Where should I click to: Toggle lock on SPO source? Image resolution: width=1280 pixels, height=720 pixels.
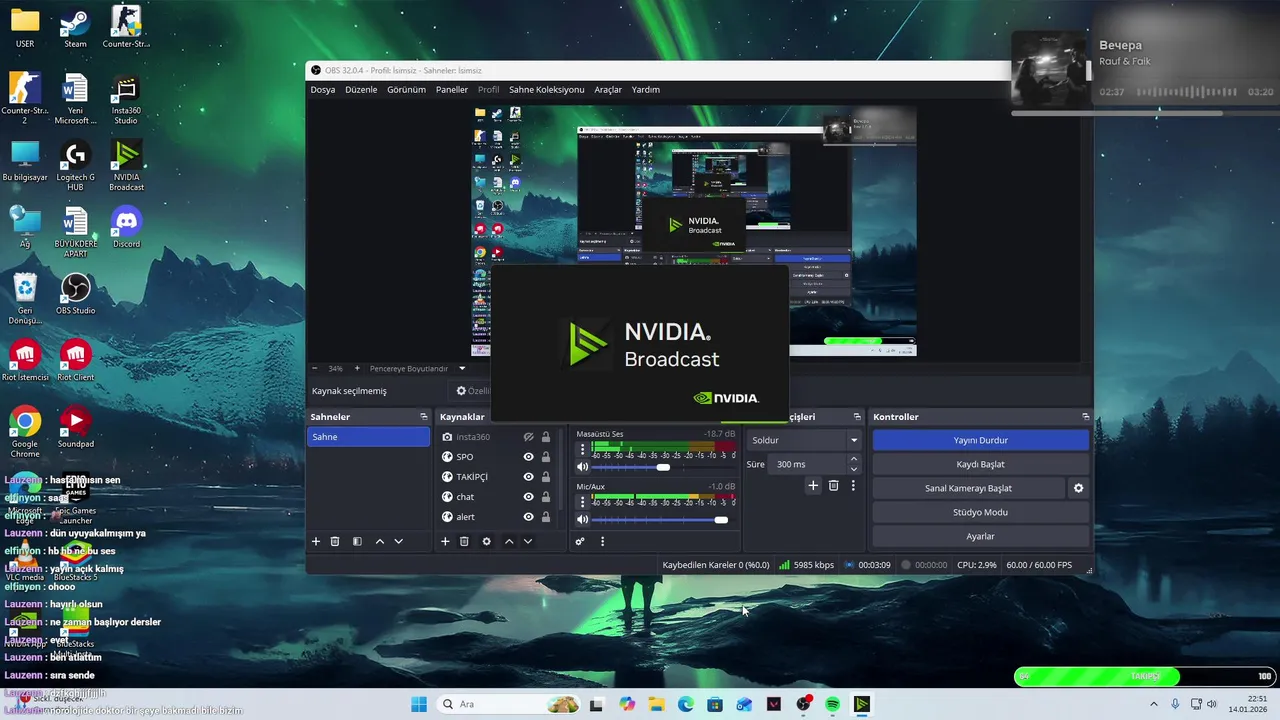coord(546,457)
